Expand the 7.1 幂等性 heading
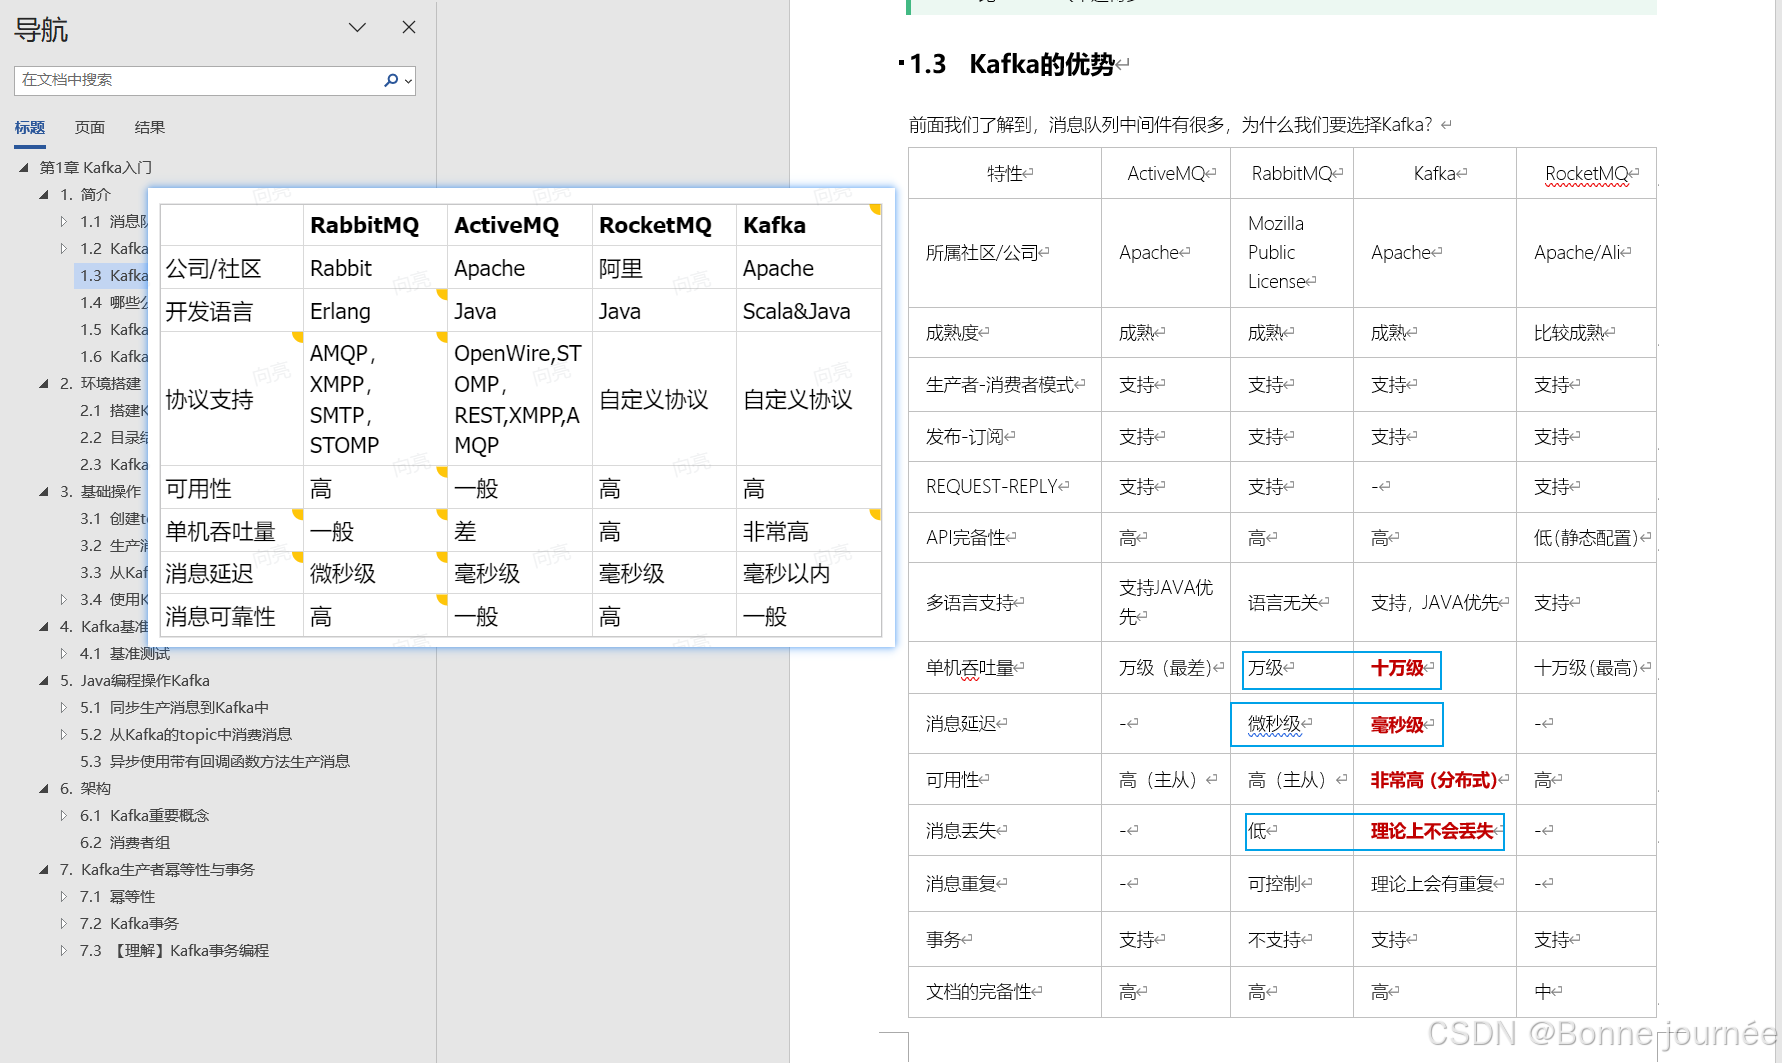Image resolution: width=1782 pixels, height=1063 pixels. [x=64, y=896]
